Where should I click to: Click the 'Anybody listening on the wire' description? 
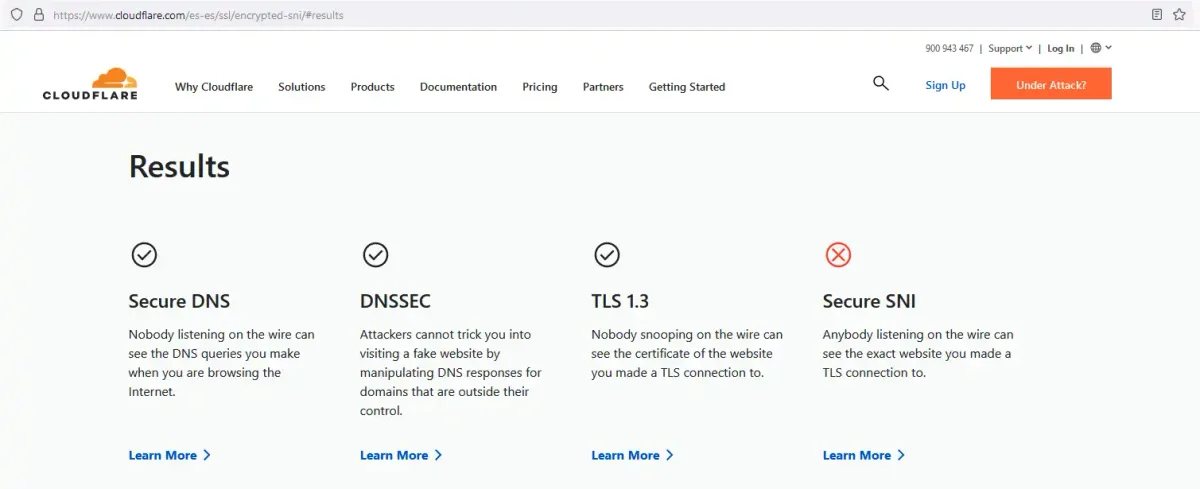(x=918, y=354)
